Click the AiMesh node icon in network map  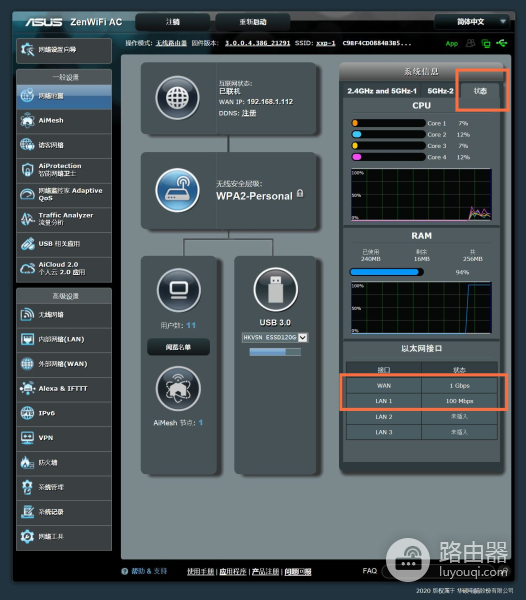[178, 389]
